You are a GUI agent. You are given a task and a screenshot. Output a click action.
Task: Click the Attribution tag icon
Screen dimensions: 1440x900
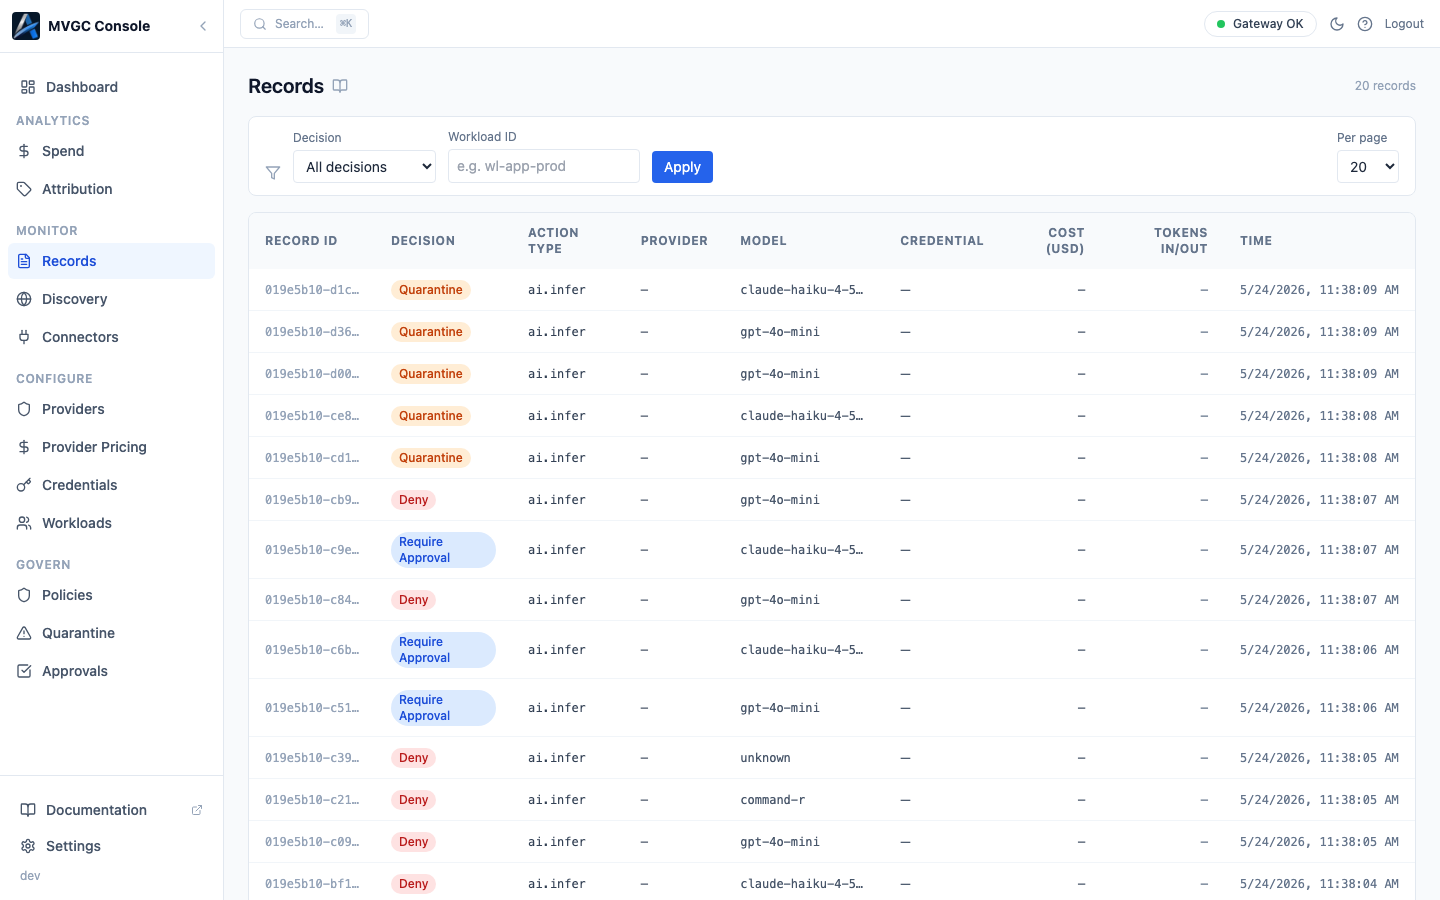coord(24,189)
